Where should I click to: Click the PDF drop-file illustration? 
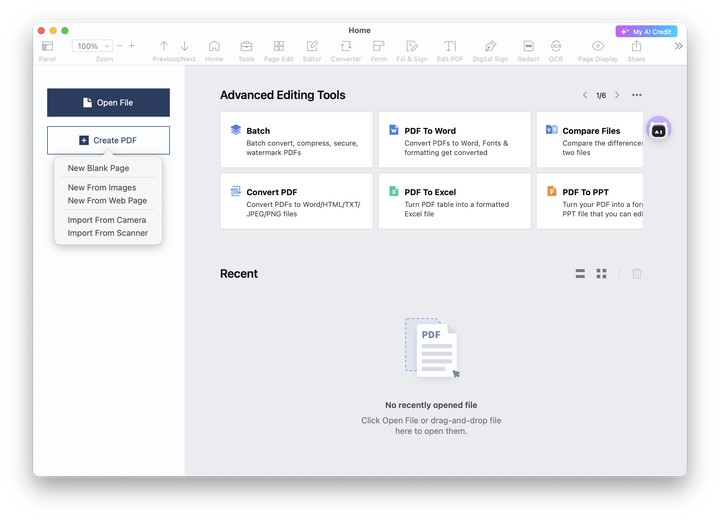(x=432, y=348)
